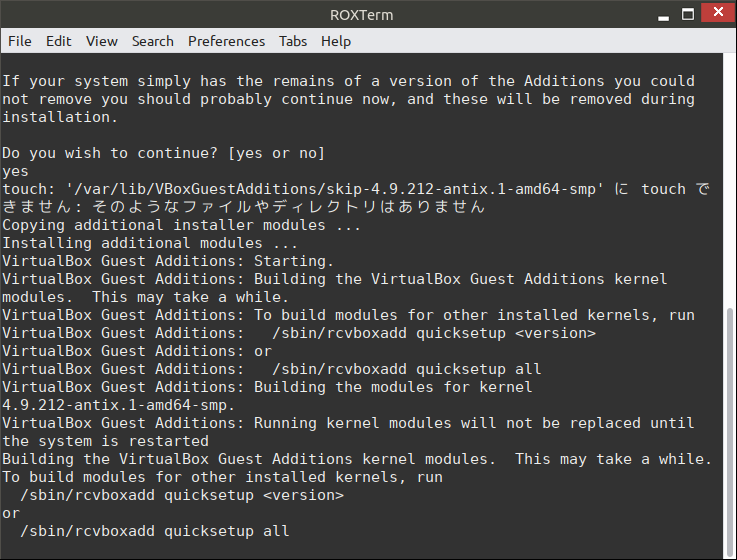Click unprefixed '/sbin/rcvboxadd quicksetup <version>' line
Viewport: 737px width, 560px height.
coord(182,495)
